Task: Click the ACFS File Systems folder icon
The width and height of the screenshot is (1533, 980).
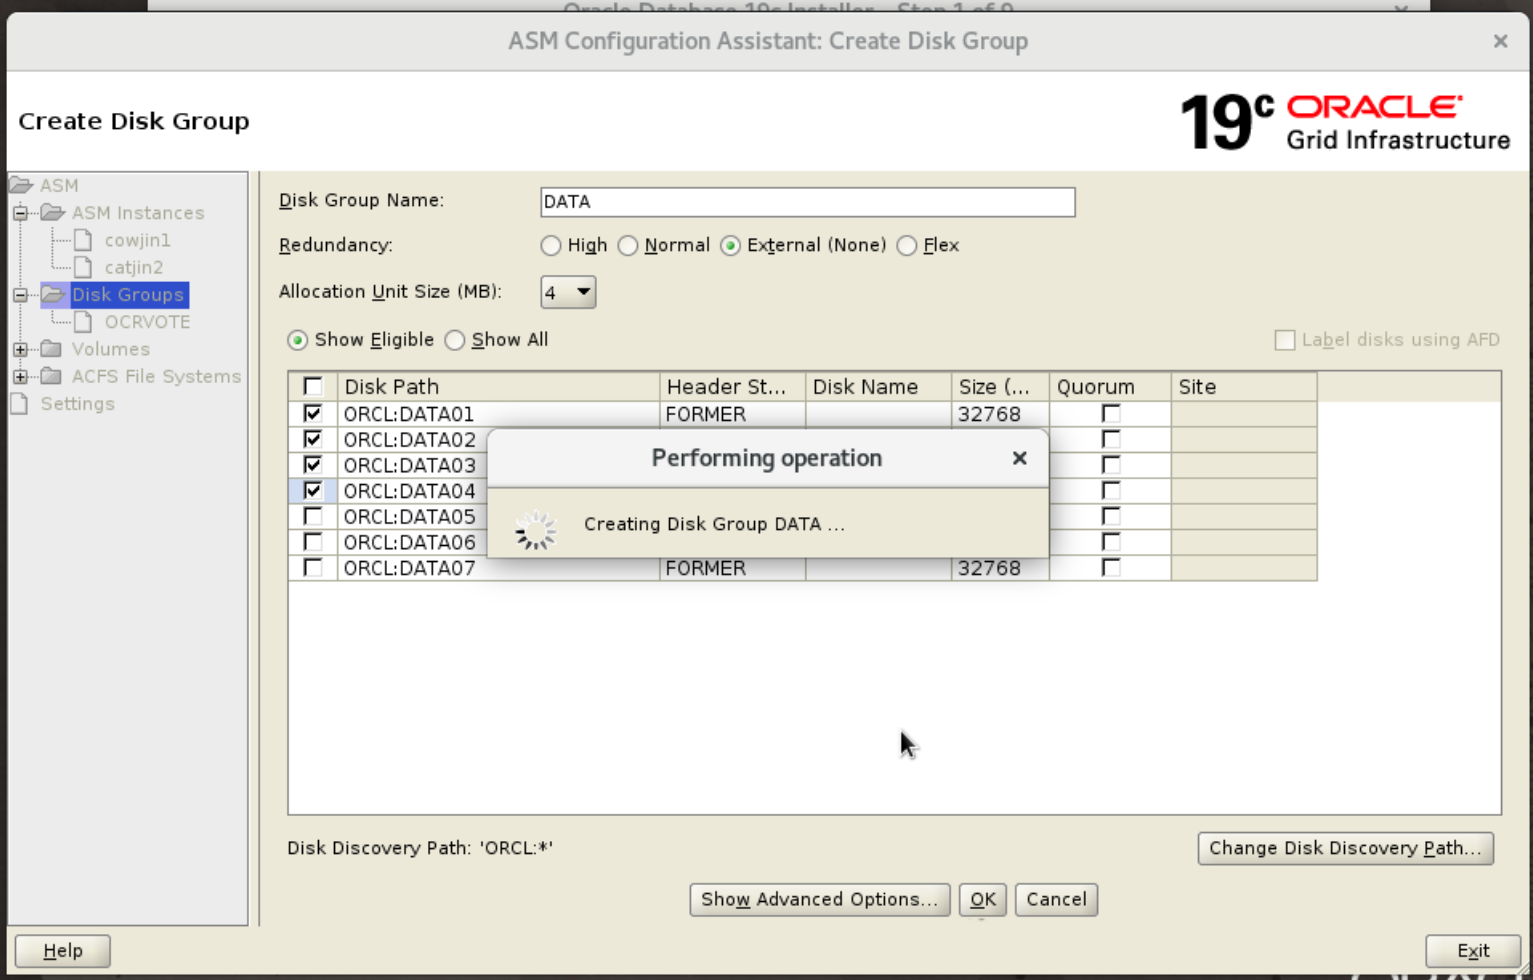Action: tap(51, 376)
